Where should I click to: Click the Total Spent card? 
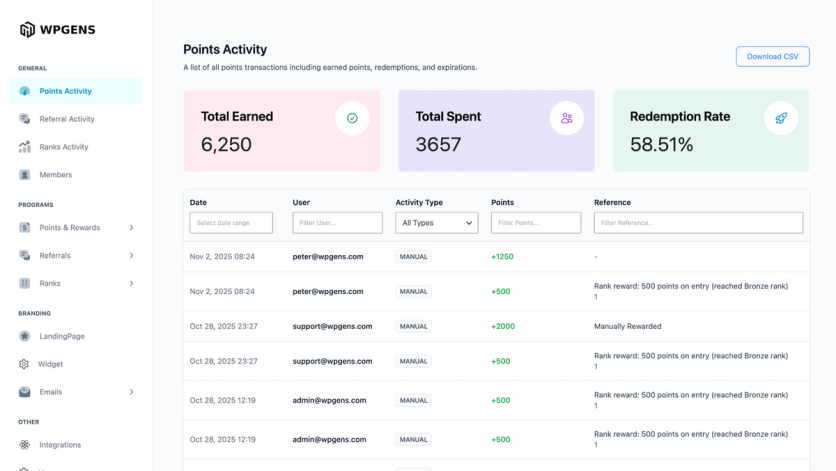(x=496, y=131)
